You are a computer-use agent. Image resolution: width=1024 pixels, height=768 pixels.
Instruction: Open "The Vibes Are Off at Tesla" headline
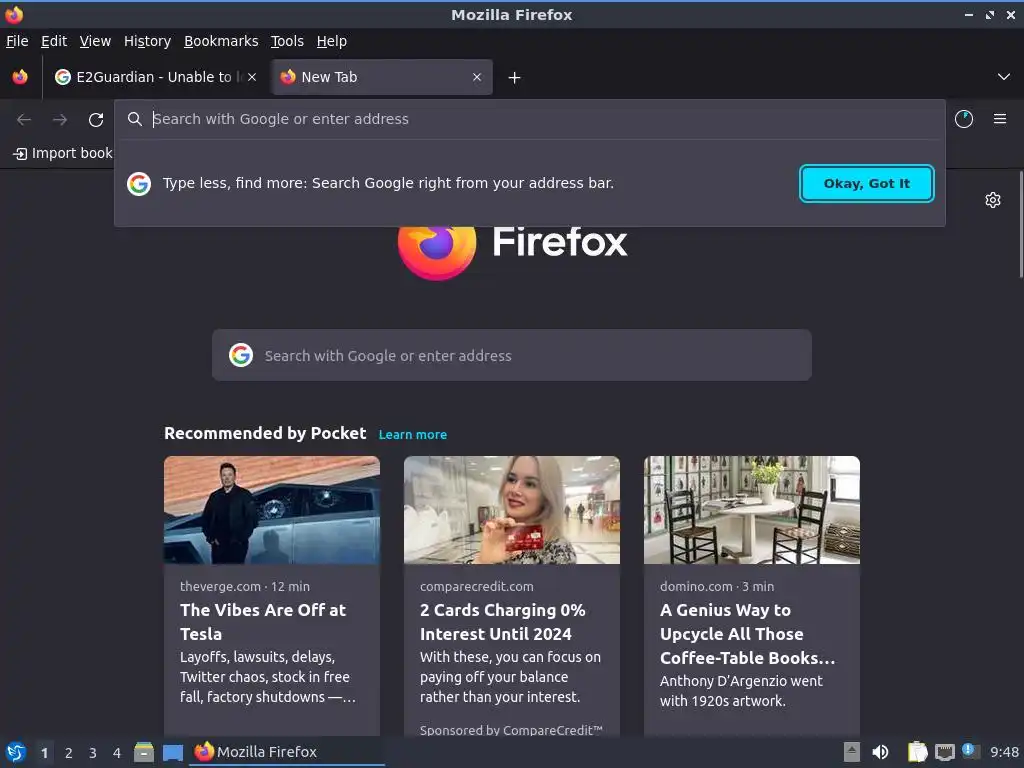(263, 622)
